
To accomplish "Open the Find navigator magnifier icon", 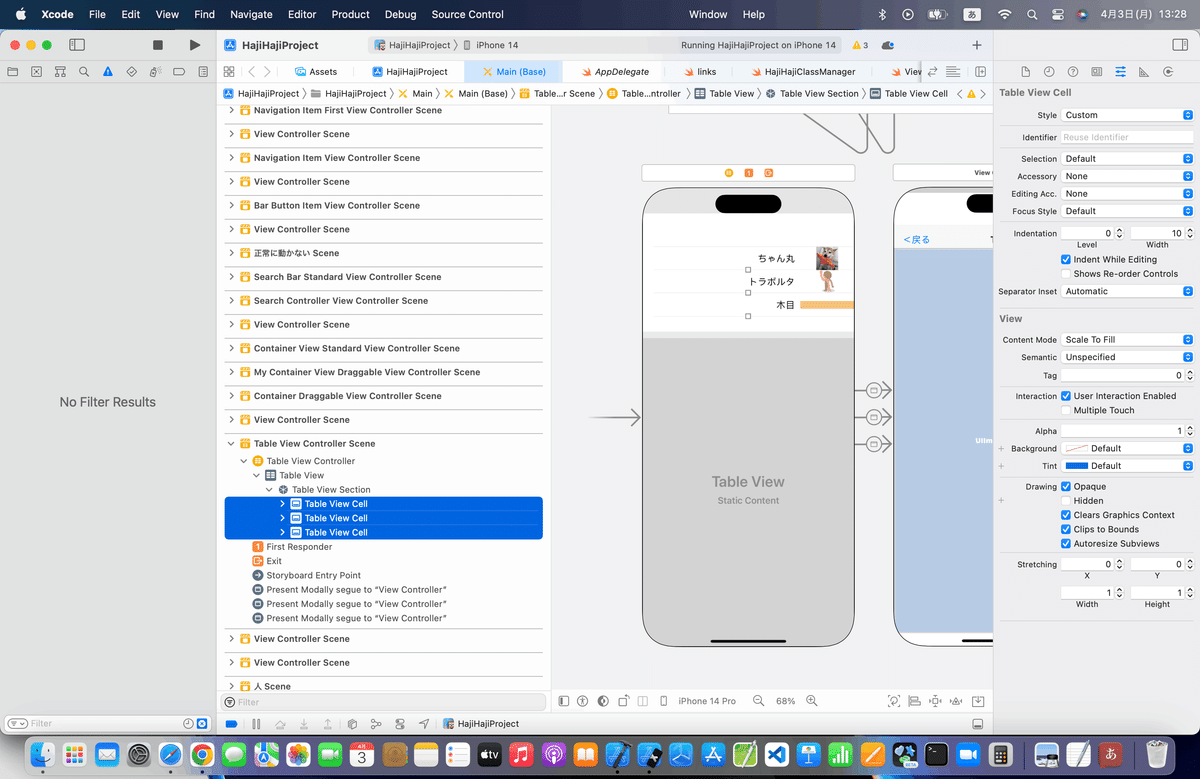I will pos(84,72).
